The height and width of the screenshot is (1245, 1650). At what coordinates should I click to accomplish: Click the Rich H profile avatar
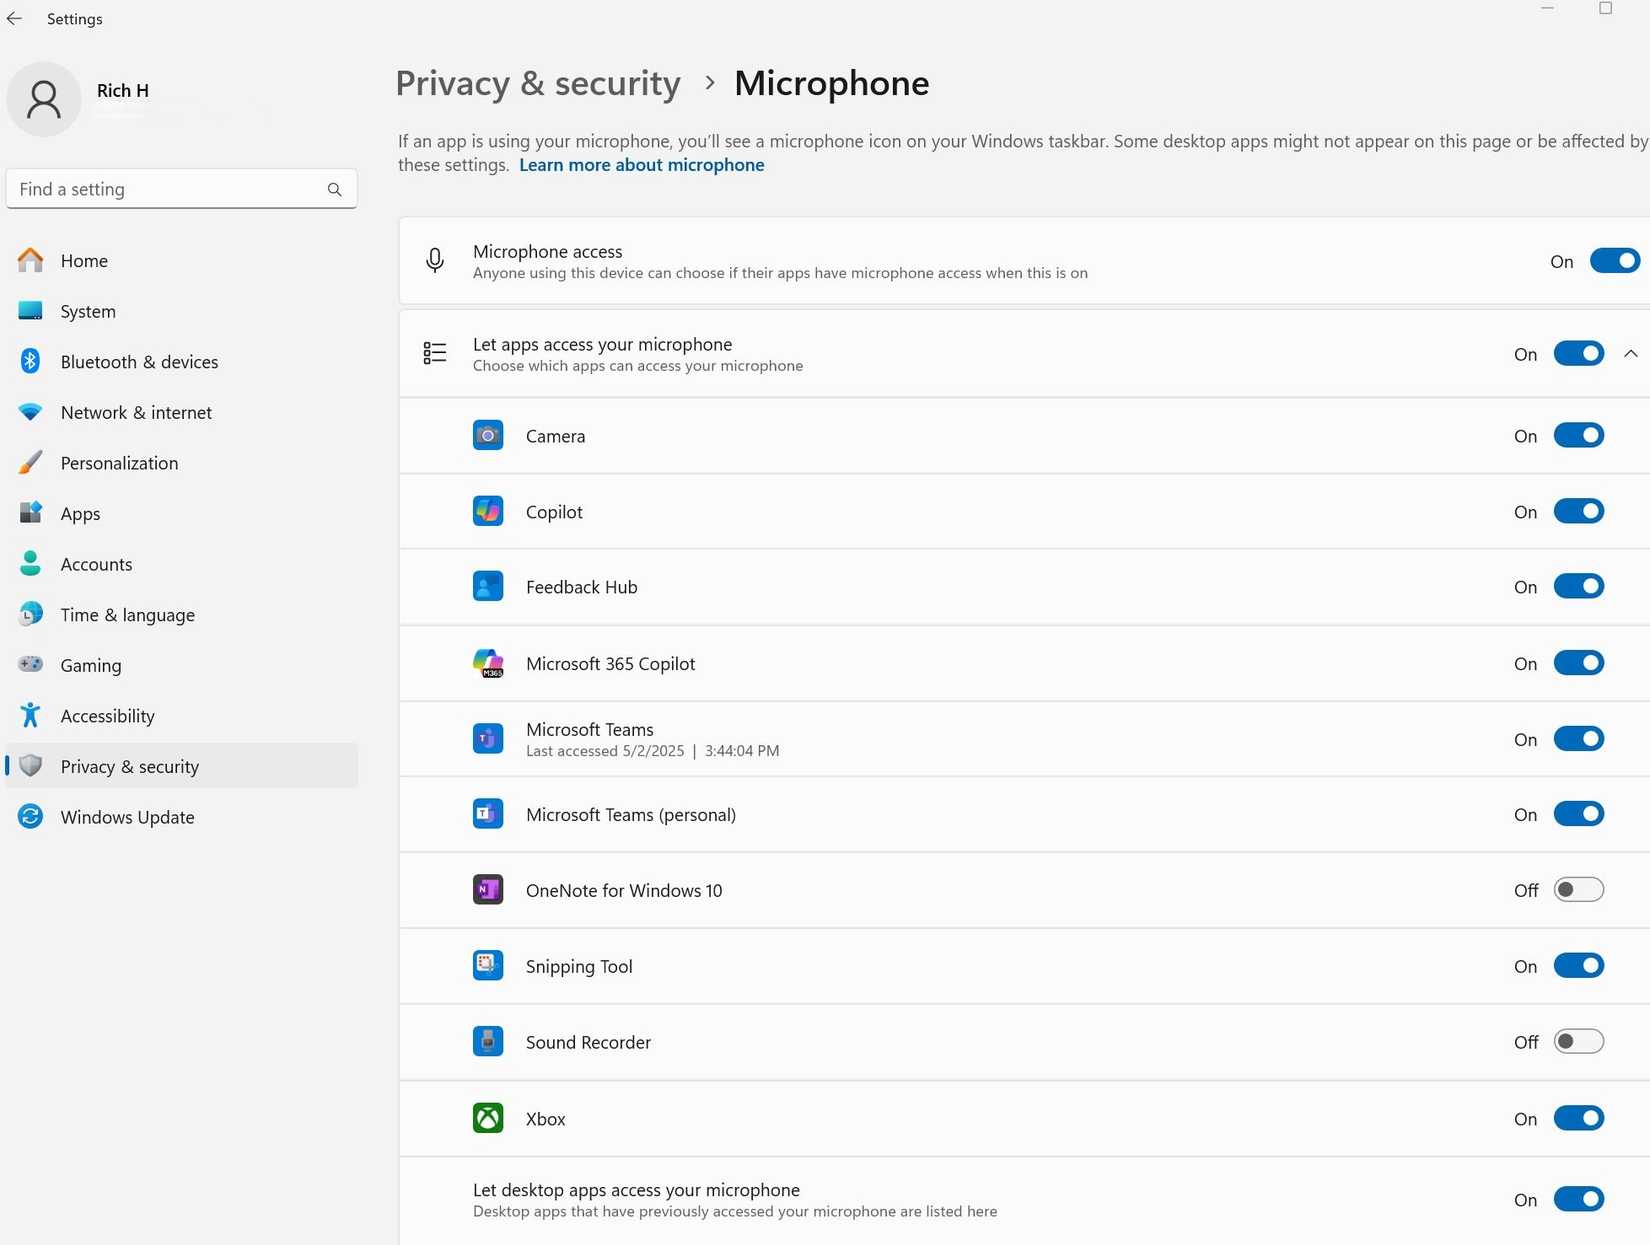coord(44,99)
